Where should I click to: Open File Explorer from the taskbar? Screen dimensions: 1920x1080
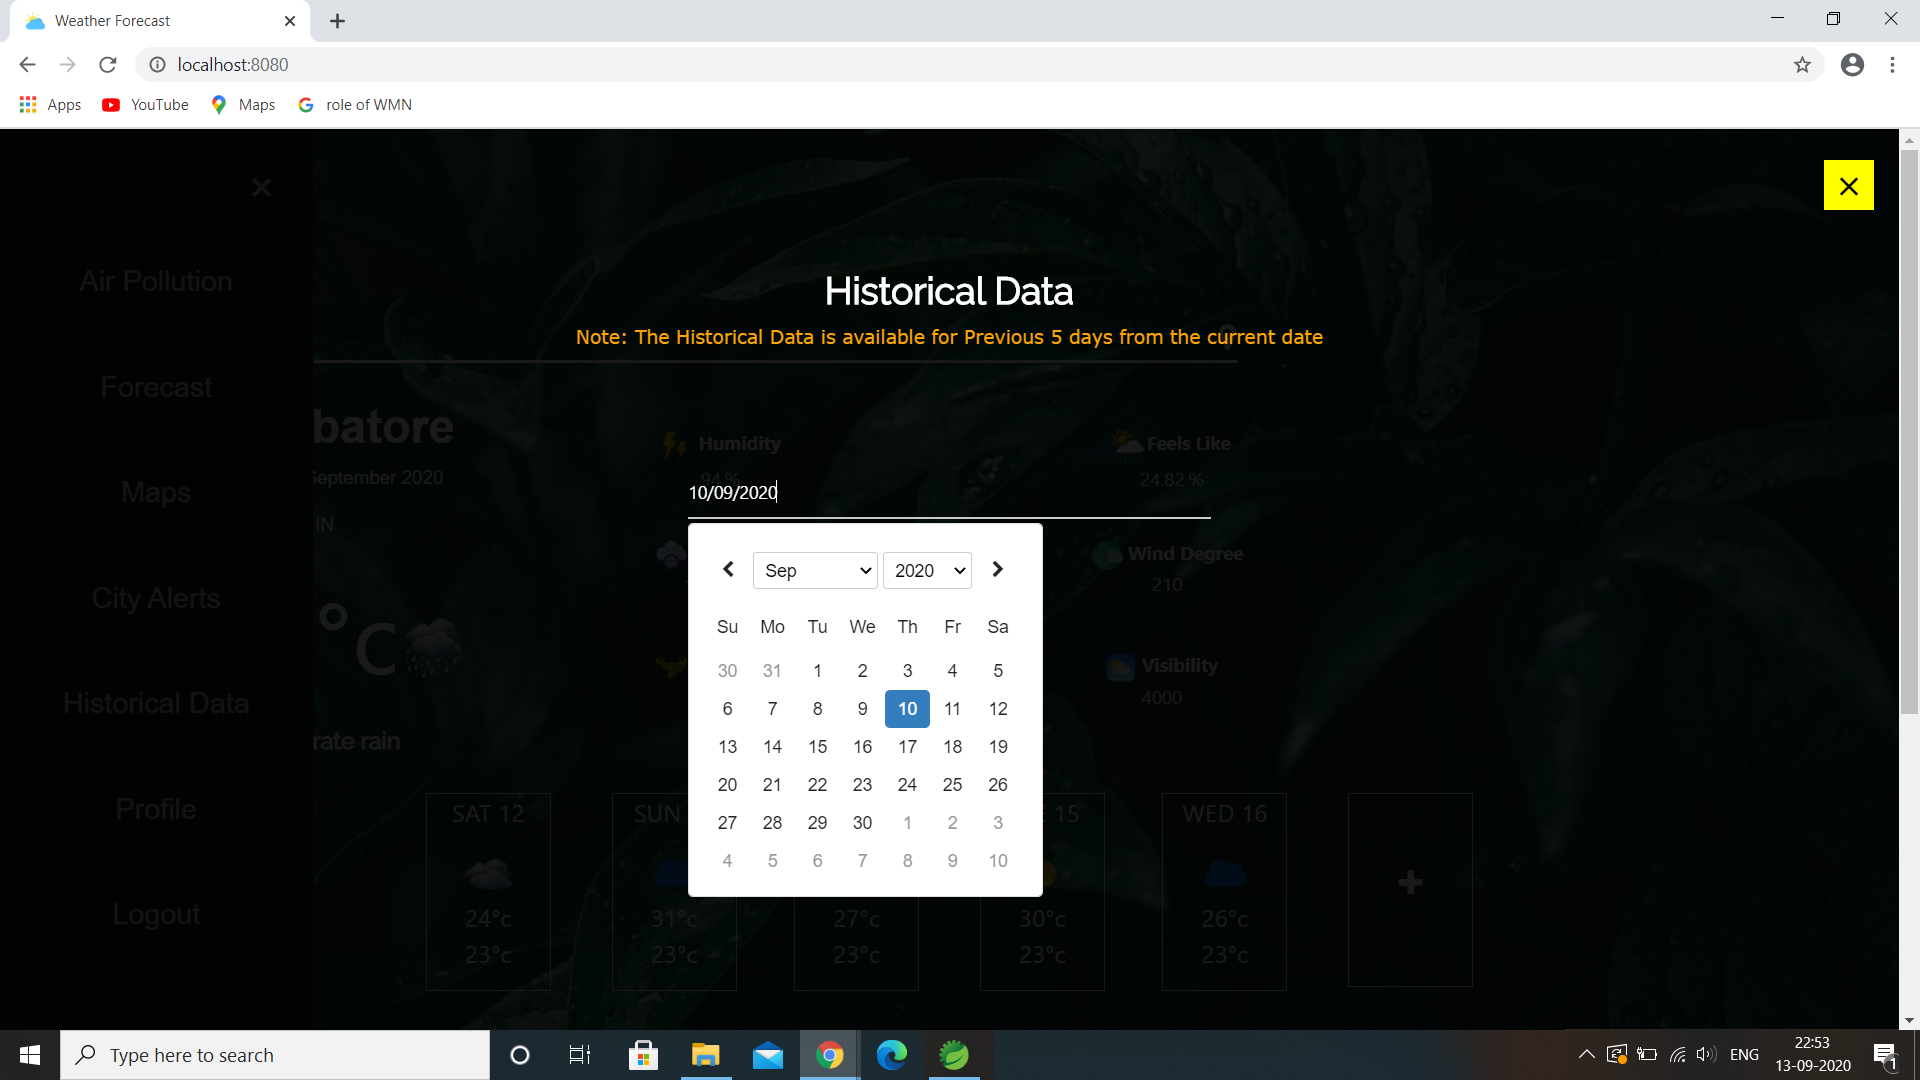click(x=705, y=1054)
